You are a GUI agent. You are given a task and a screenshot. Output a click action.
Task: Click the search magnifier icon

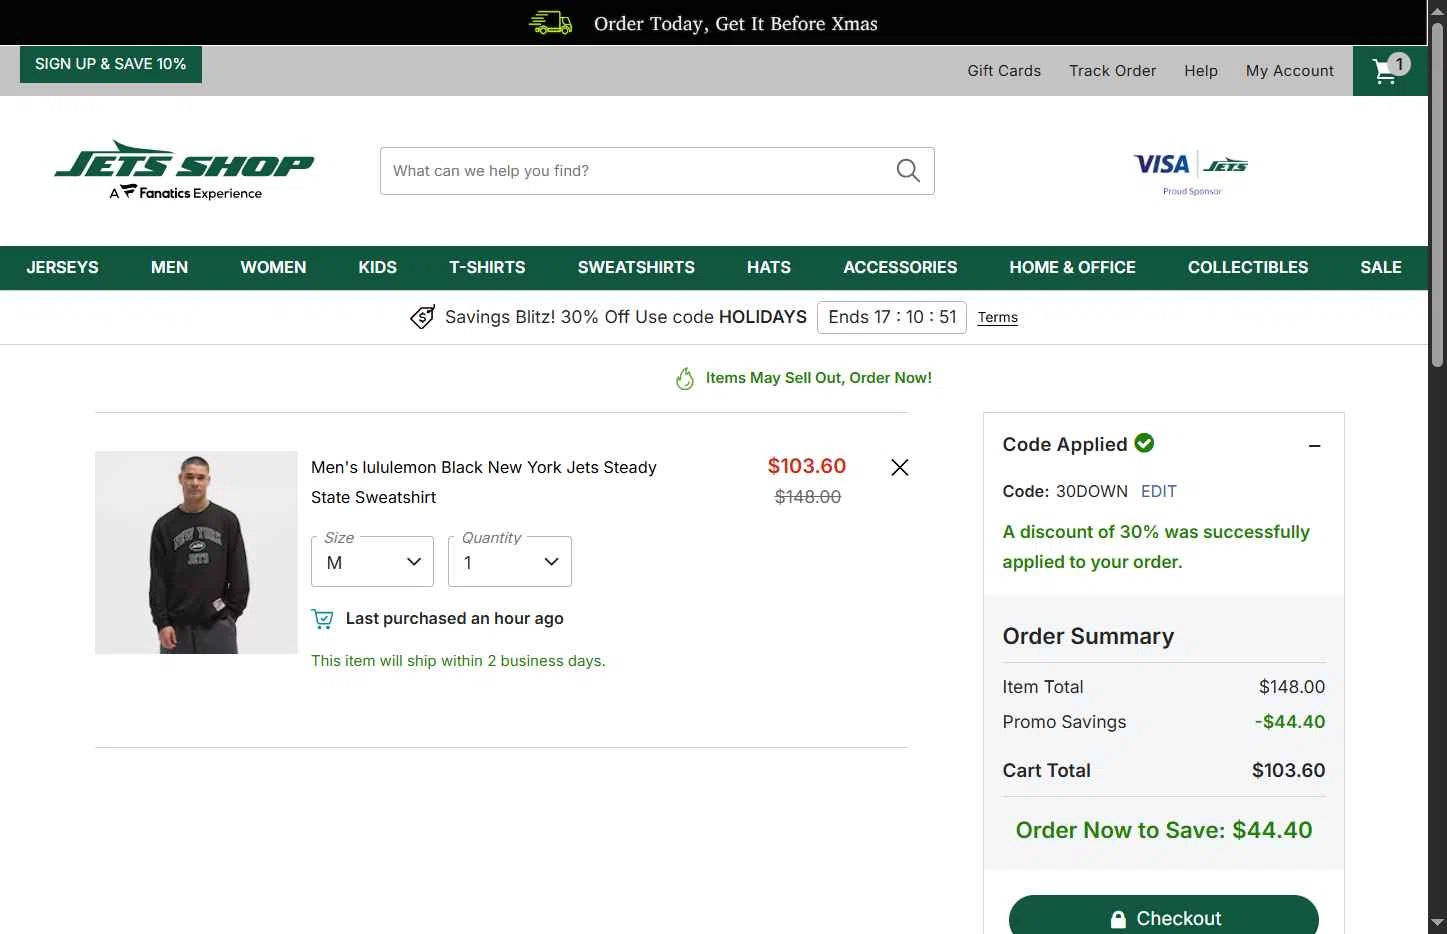(908, 171)
